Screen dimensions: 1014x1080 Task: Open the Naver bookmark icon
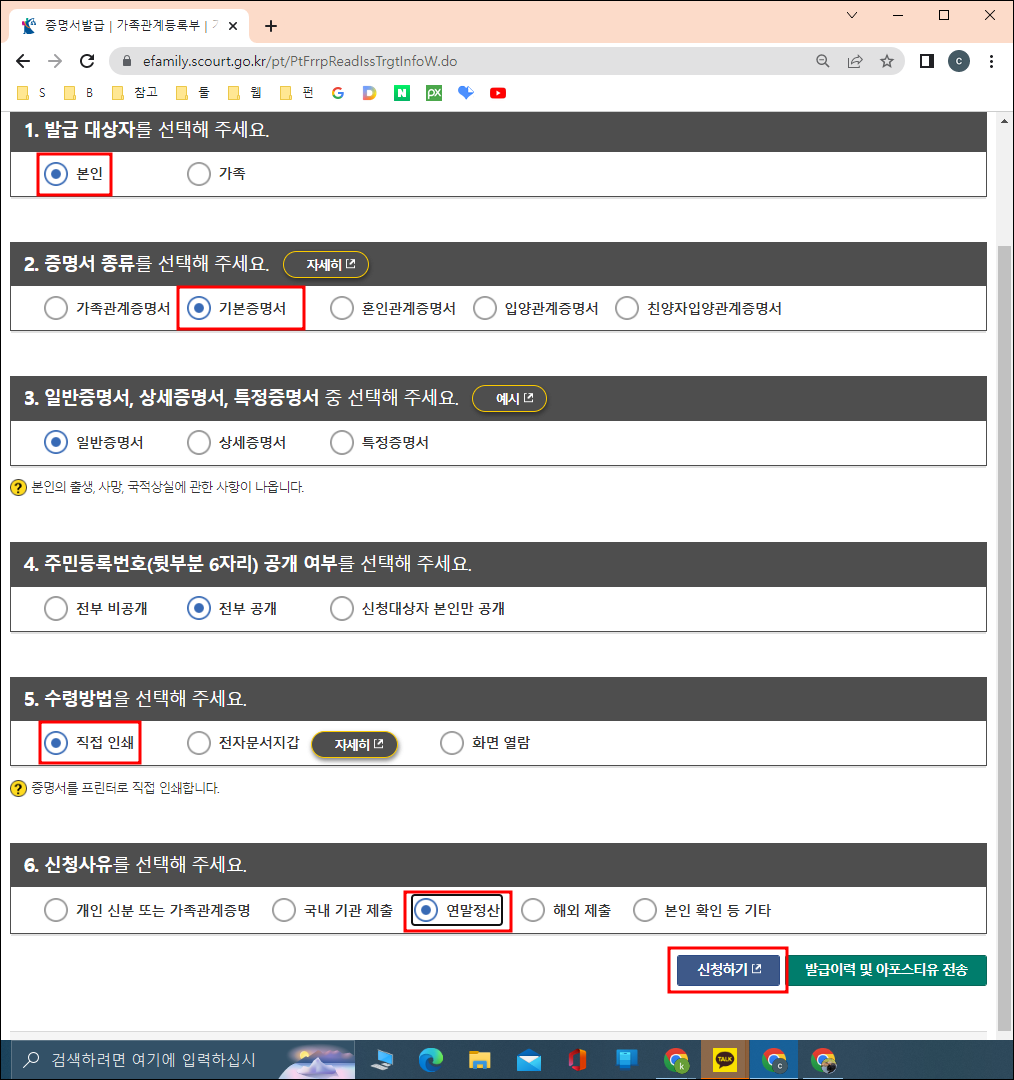coord(403,92)
